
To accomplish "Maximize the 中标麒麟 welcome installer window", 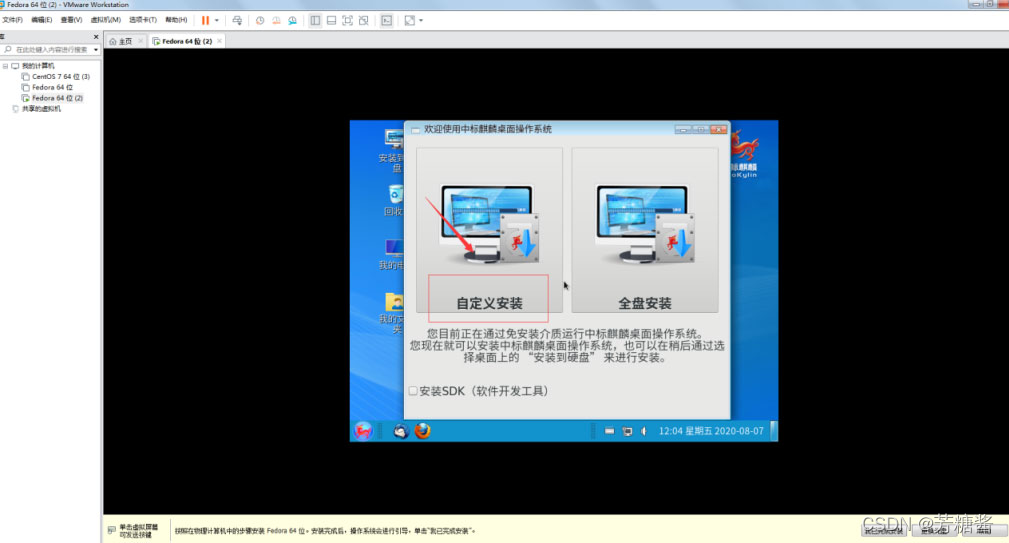I will [701, 129].
